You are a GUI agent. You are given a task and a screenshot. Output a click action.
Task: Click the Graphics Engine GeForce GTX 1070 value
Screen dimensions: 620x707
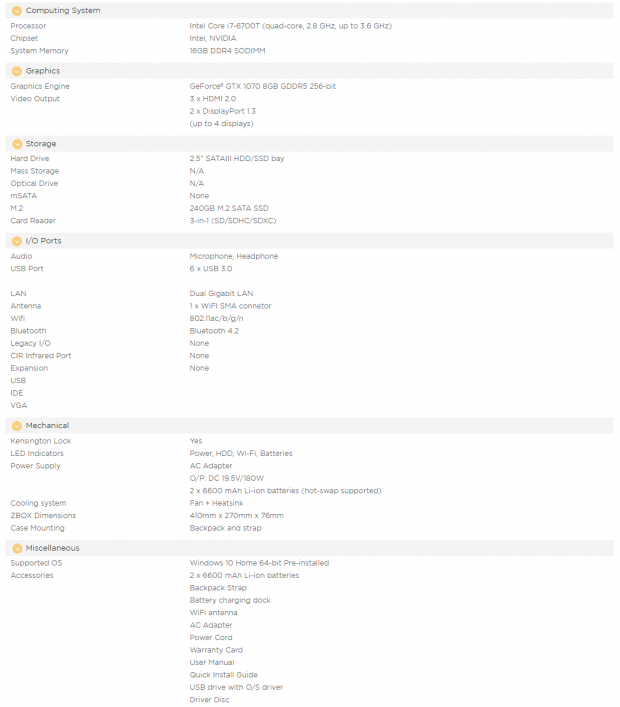click(262, 87)
